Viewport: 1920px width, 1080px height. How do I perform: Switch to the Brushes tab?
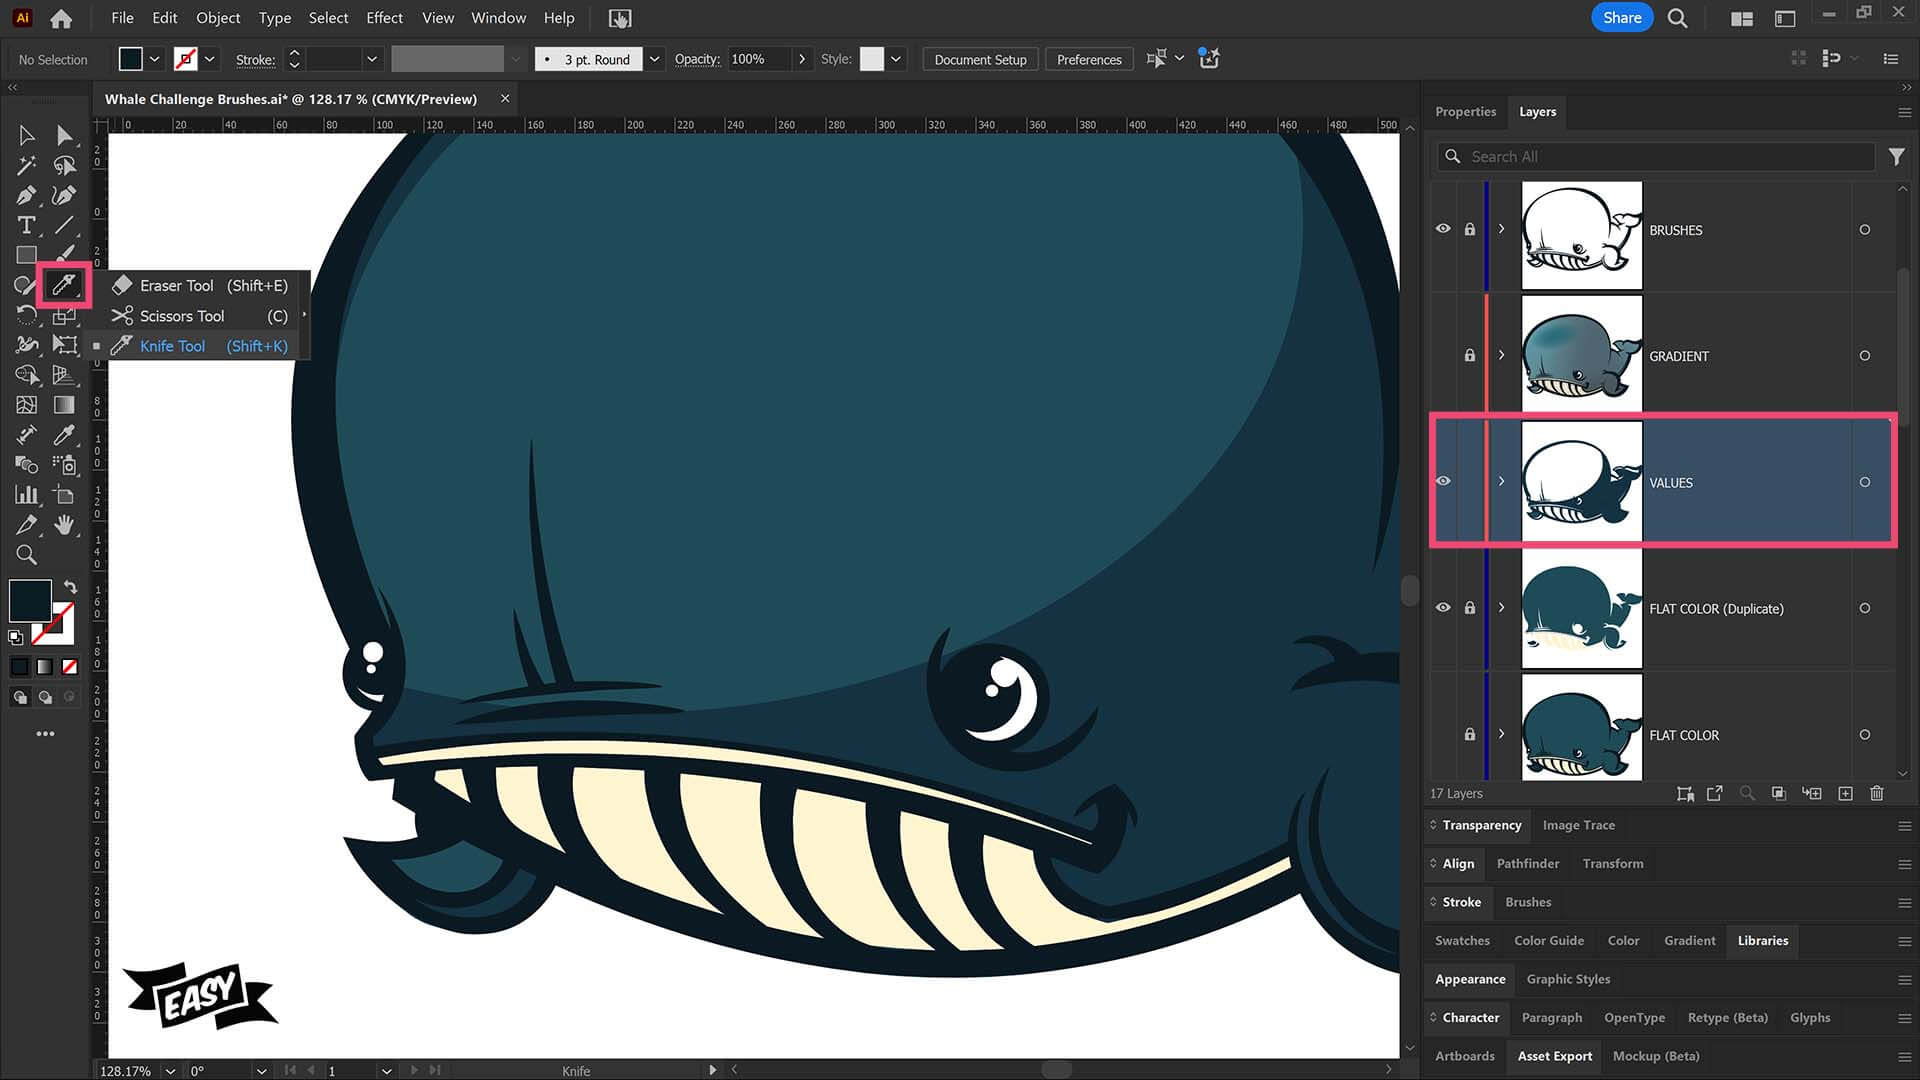[x=1528, y=902]
